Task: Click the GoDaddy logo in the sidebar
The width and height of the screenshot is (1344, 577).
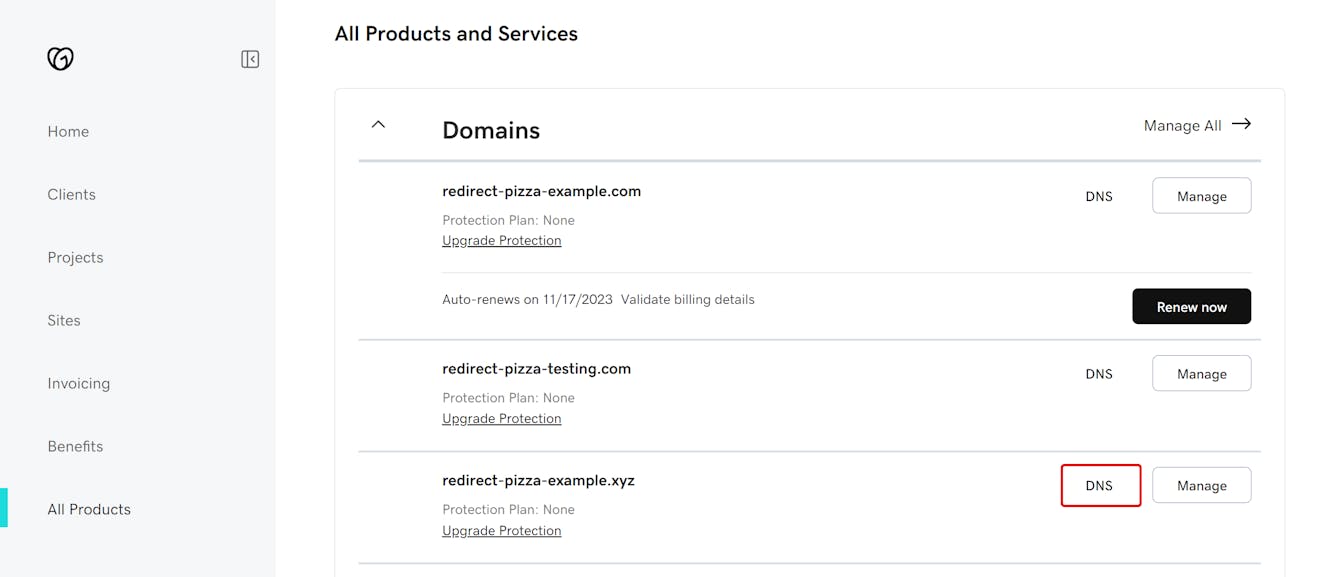Action: (60, 59)
